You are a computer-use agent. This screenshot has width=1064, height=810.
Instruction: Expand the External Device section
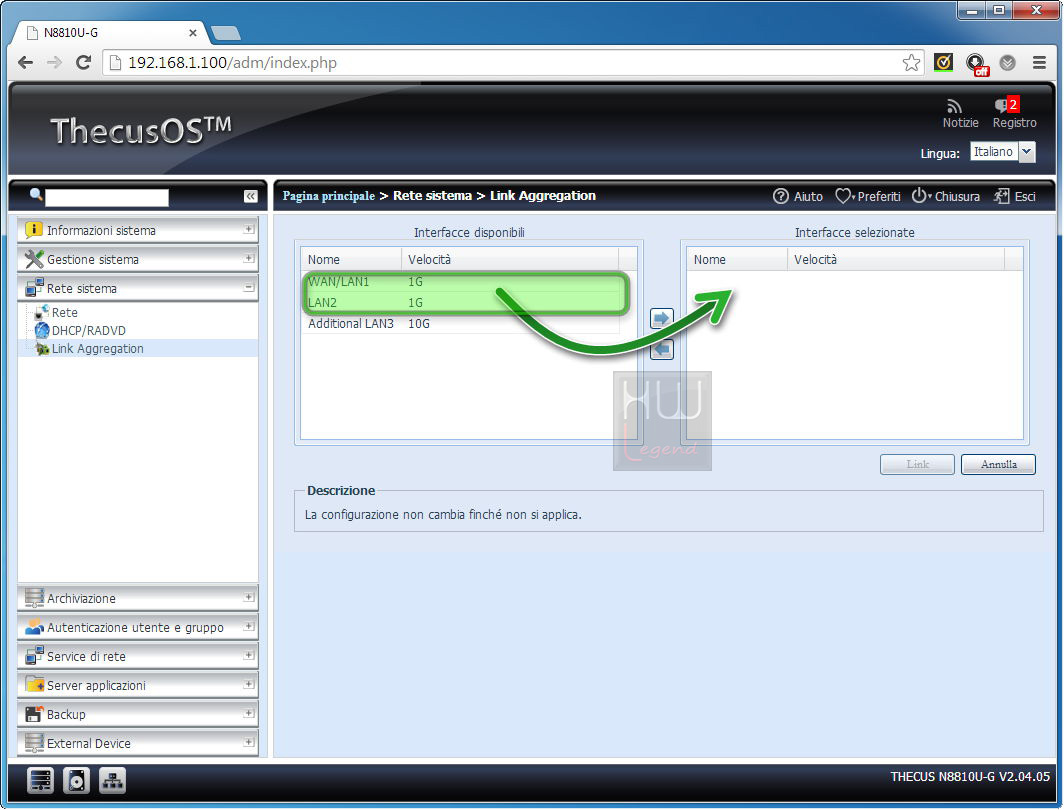tap(248, 742)
